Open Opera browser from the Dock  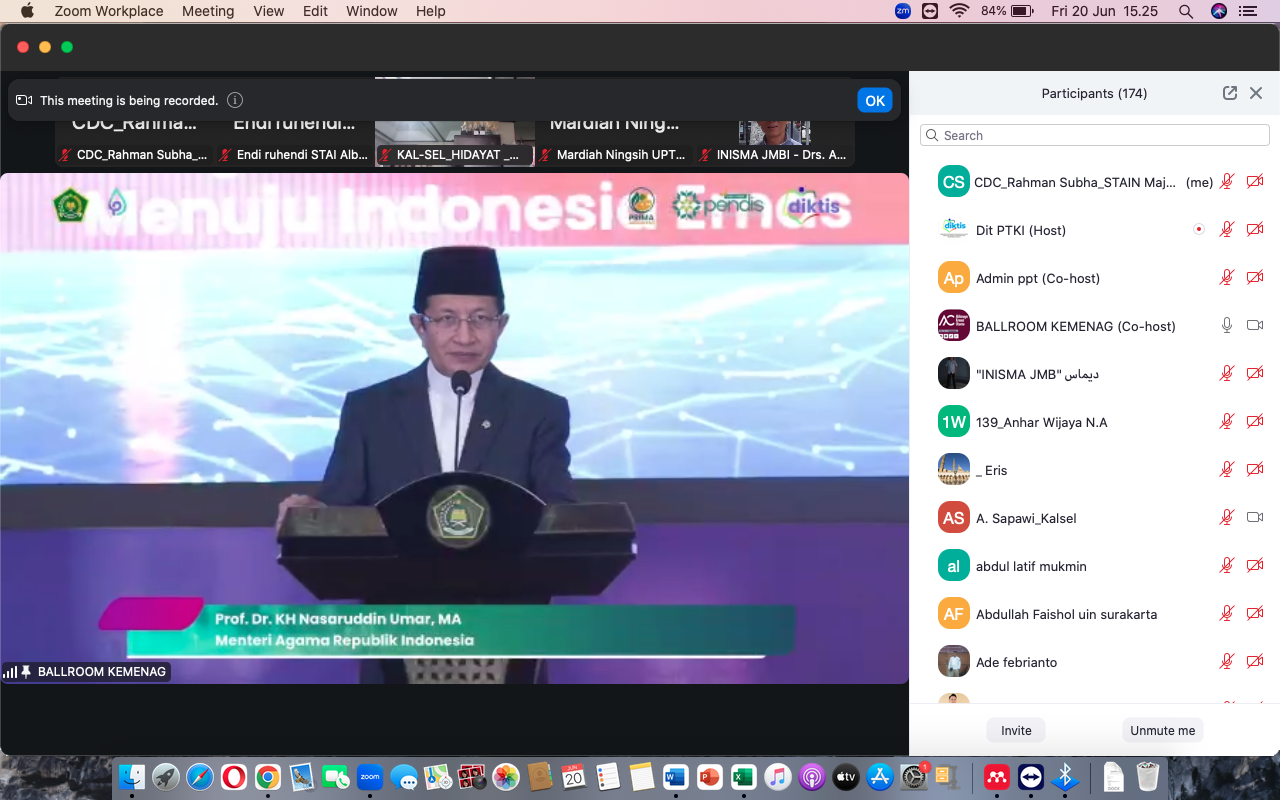point(234,776)
